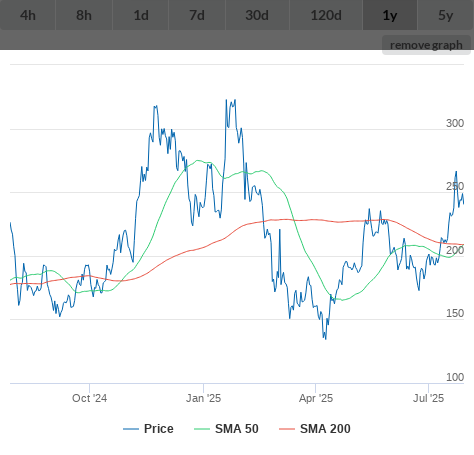Select the 4h time range tab
This screenshot has height=455, width=474.
pos(28,15)
